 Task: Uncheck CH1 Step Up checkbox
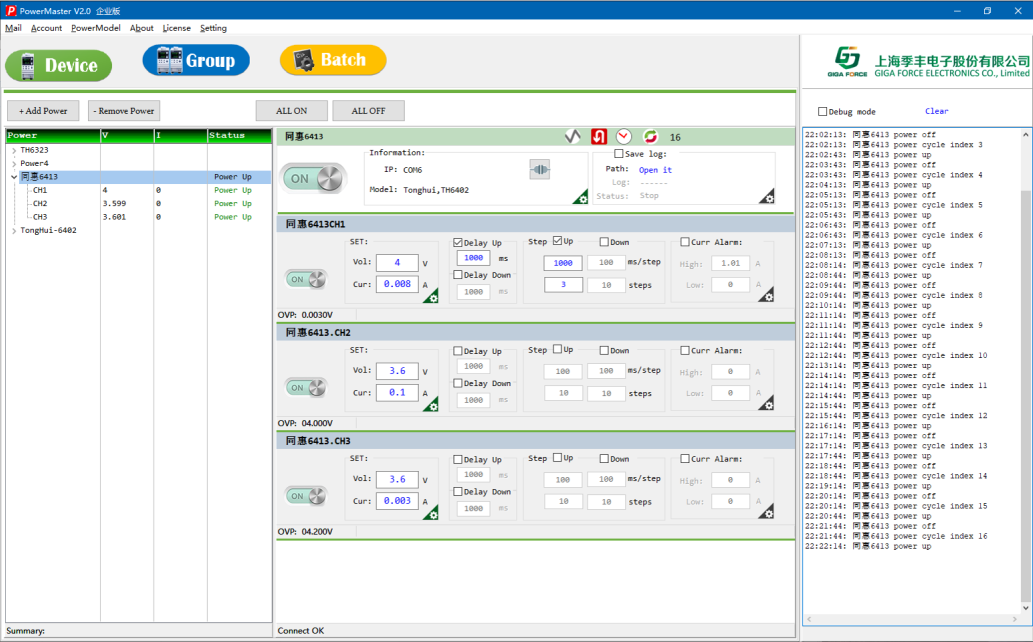coord(557,241)
